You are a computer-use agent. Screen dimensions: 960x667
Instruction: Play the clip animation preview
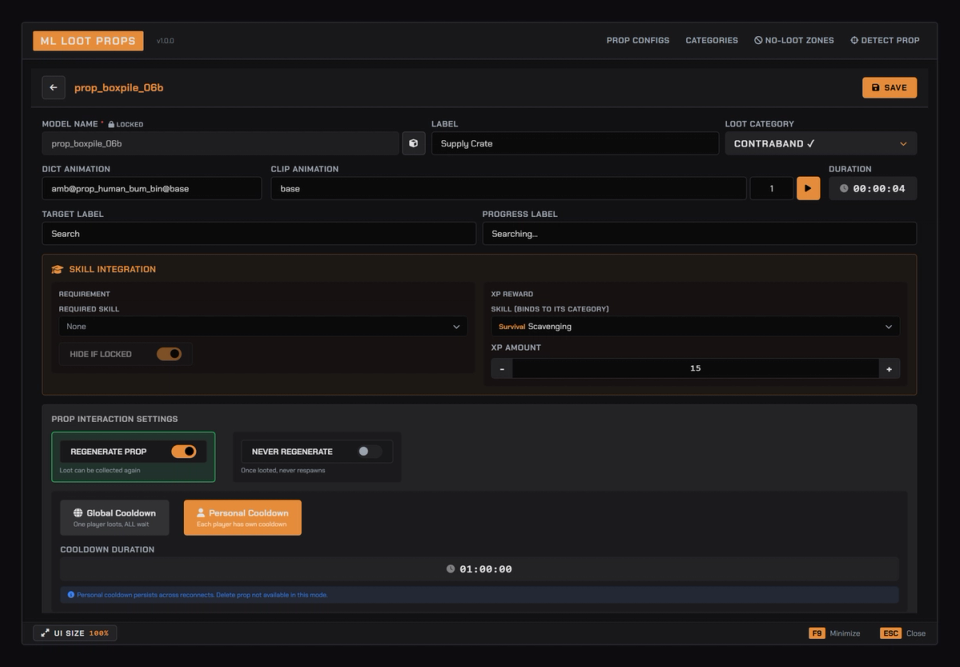point(808,189)
